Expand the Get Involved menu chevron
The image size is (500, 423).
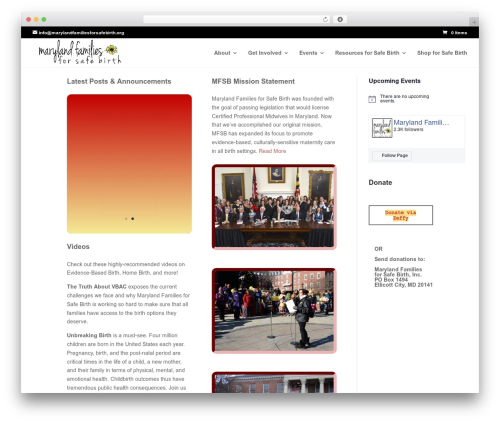(x=286, y=53)
